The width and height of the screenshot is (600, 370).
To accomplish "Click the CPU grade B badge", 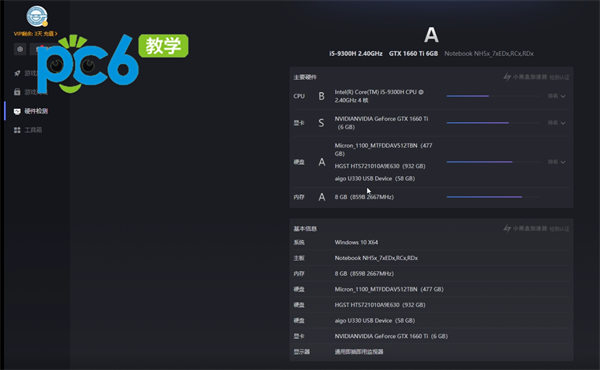I will point(321,96).
